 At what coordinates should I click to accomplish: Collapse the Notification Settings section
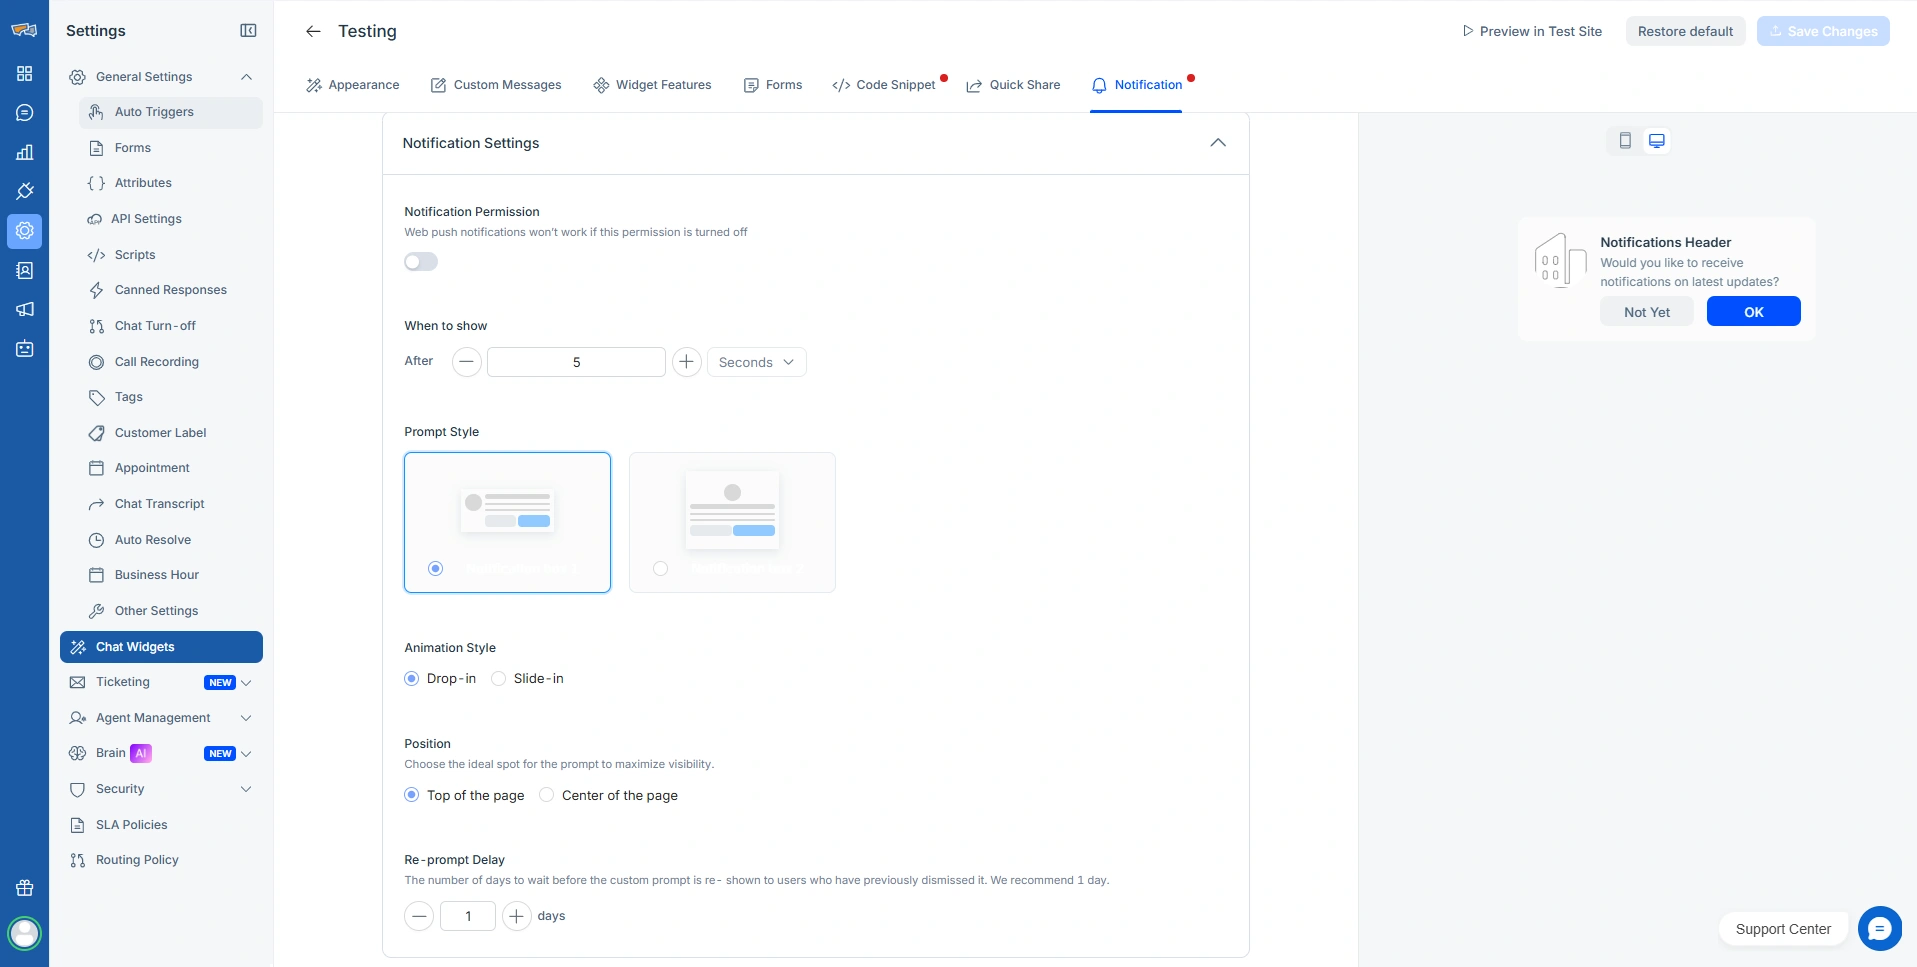(1217, 143)
